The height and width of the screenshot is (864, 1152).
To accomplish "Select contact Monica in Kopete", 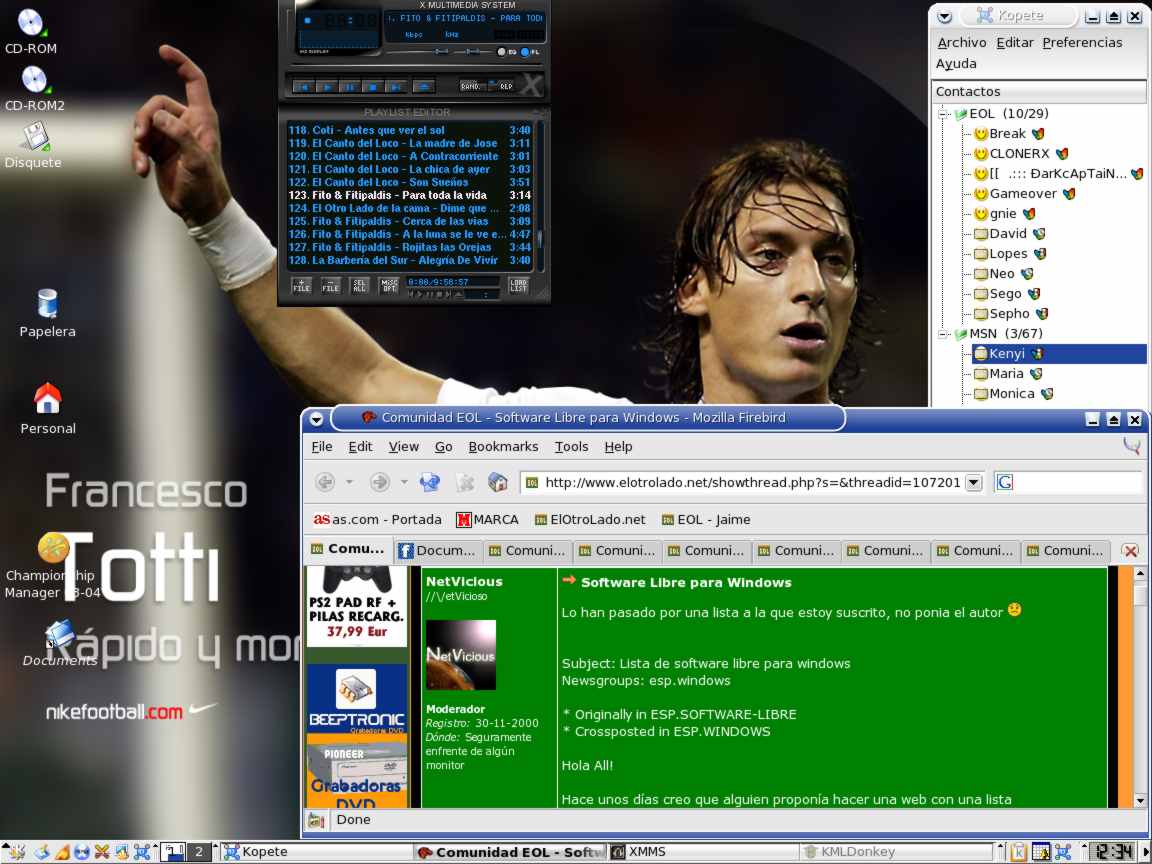I will click(x=1012, y=394).
